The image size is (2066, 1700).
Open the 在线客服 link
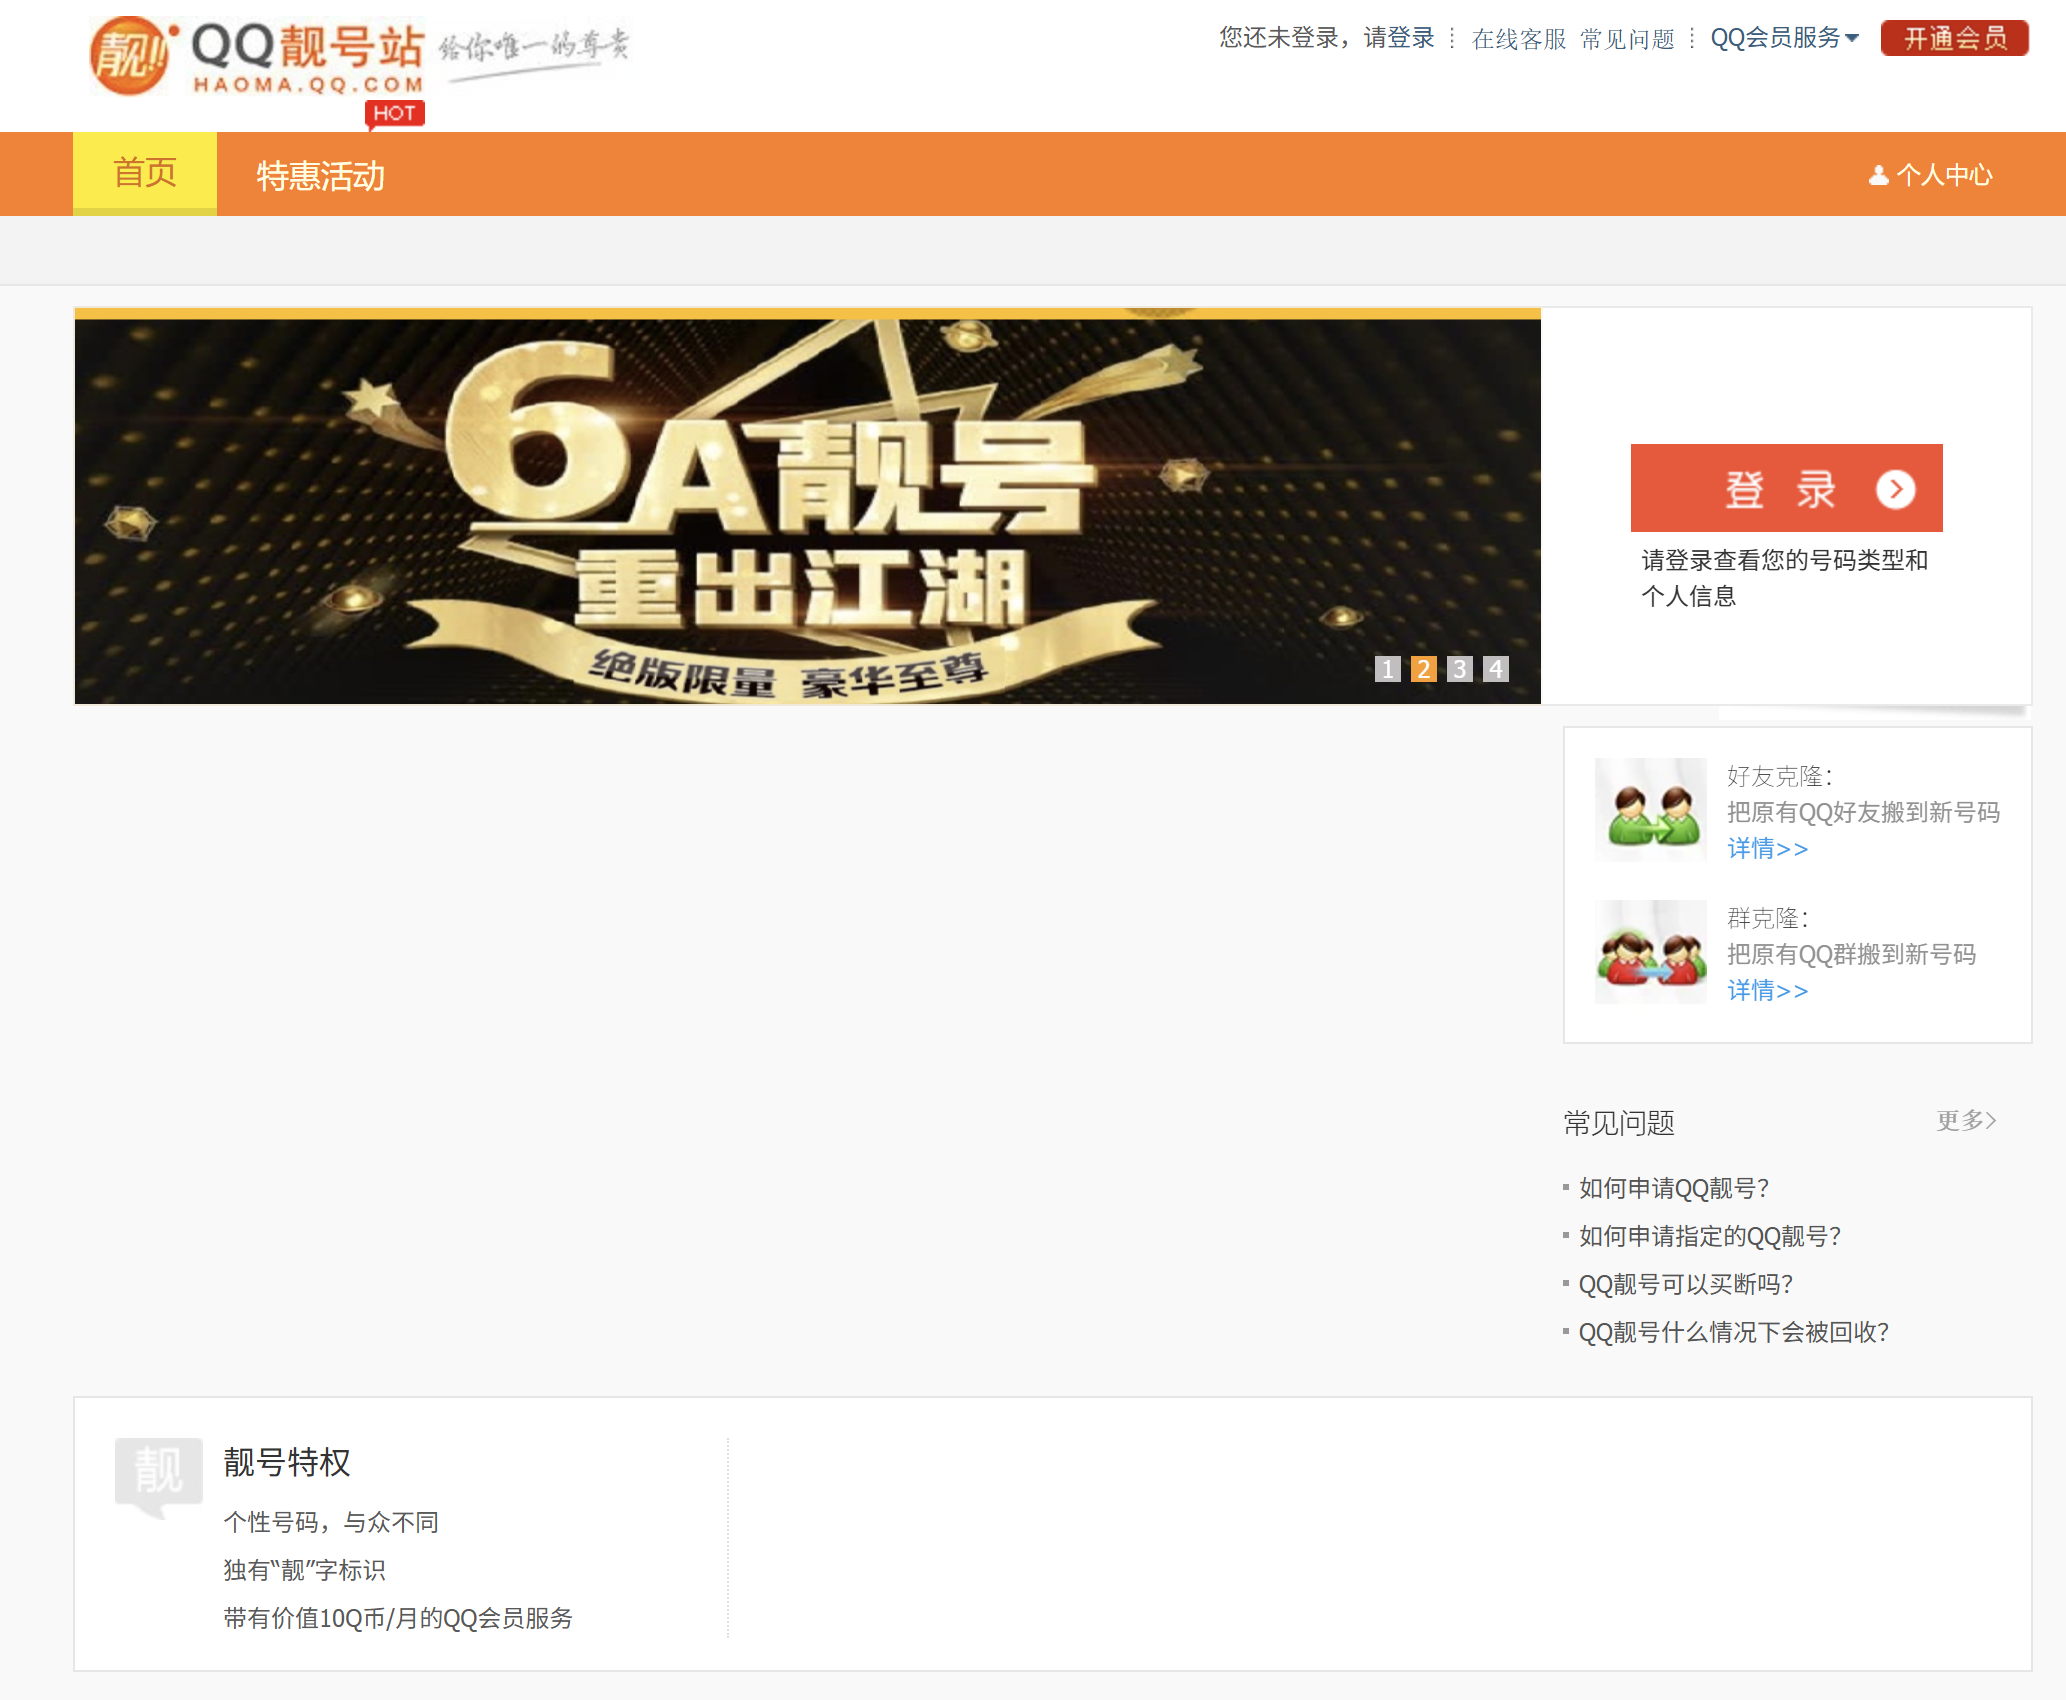[x=1518, y=39]
